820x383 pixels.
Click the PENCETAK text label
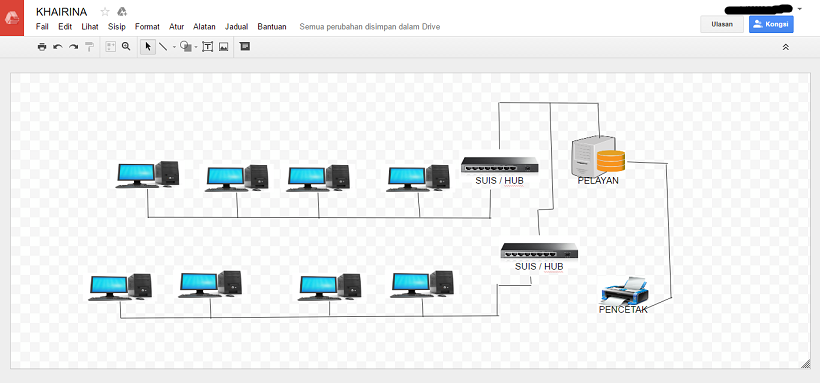623,309
